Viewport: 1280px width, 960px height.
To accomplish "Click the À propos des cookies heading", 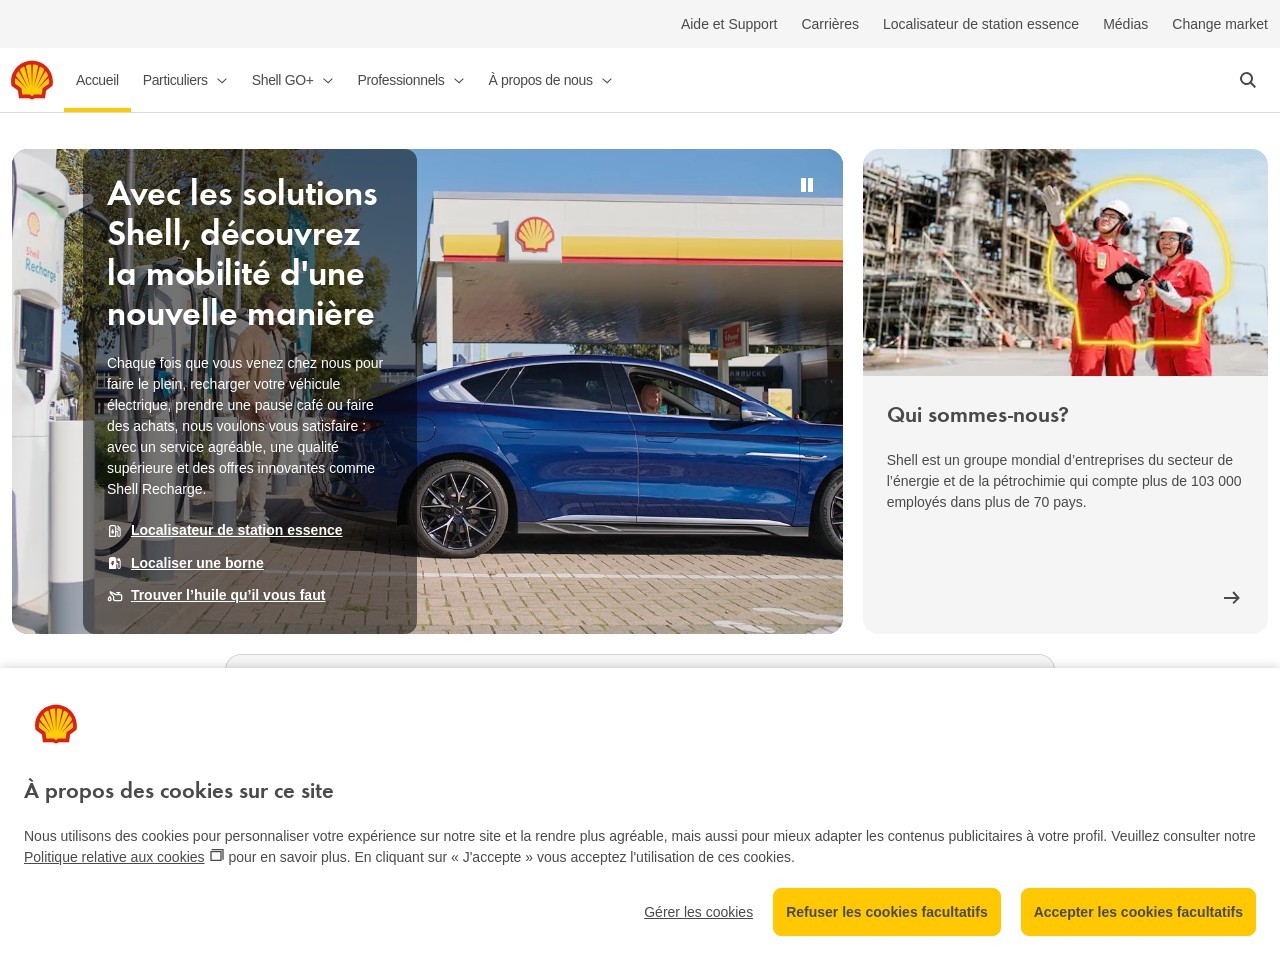I will click(179, 791).
